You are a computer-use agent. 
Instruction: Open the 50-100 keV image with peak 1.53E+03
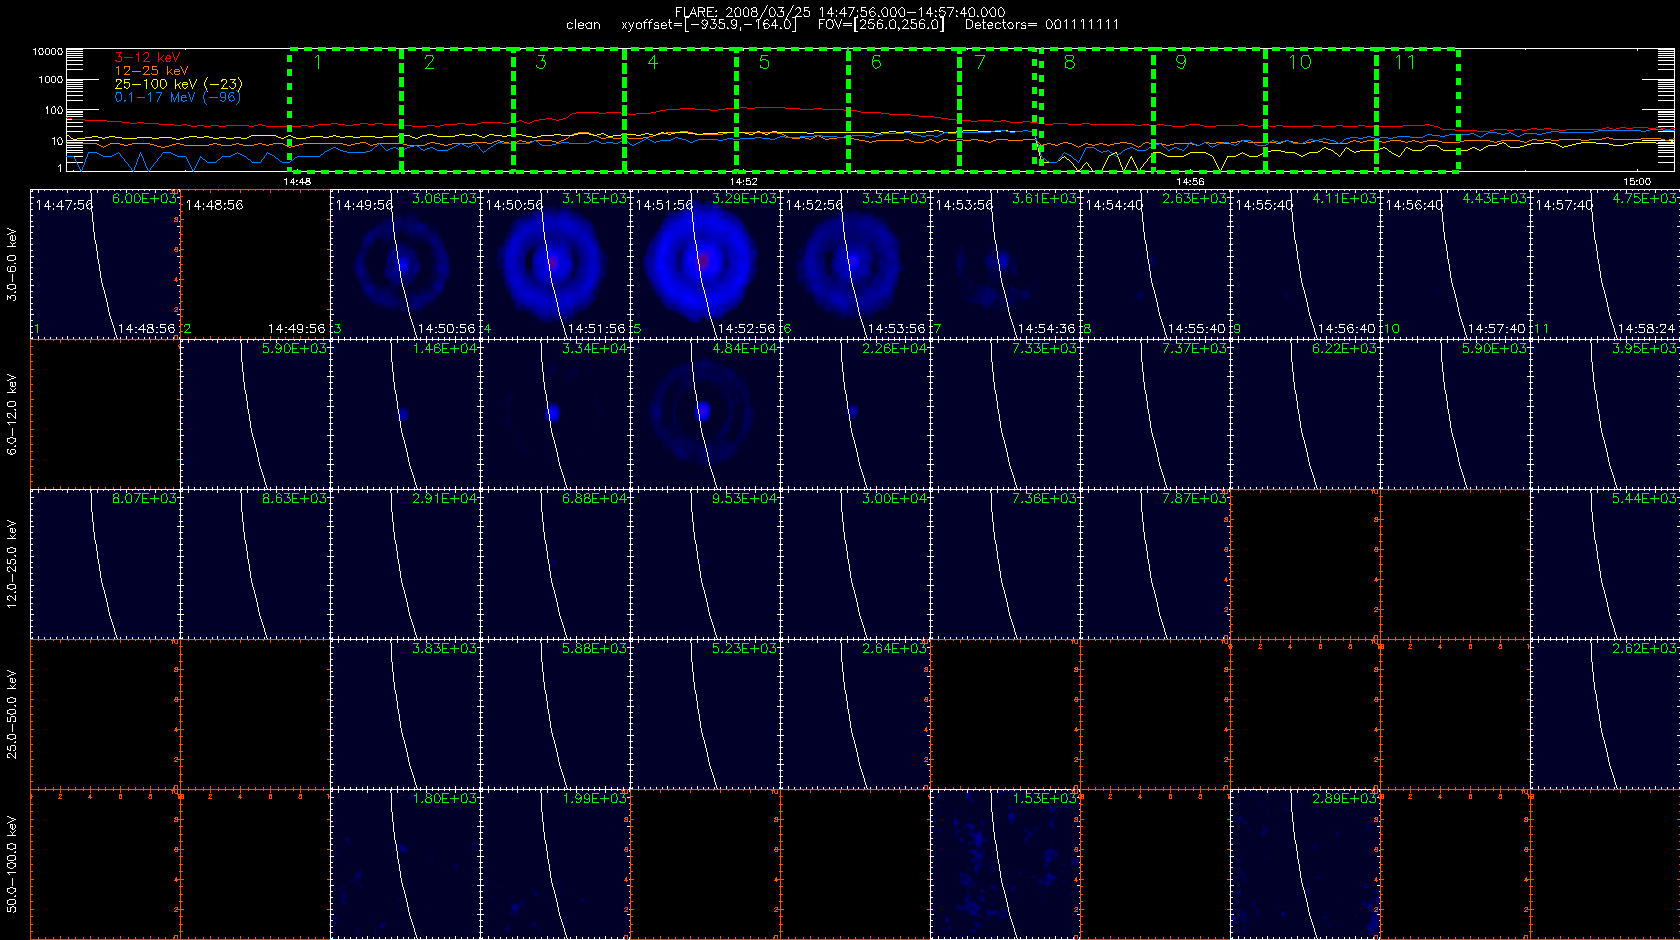1006,864
